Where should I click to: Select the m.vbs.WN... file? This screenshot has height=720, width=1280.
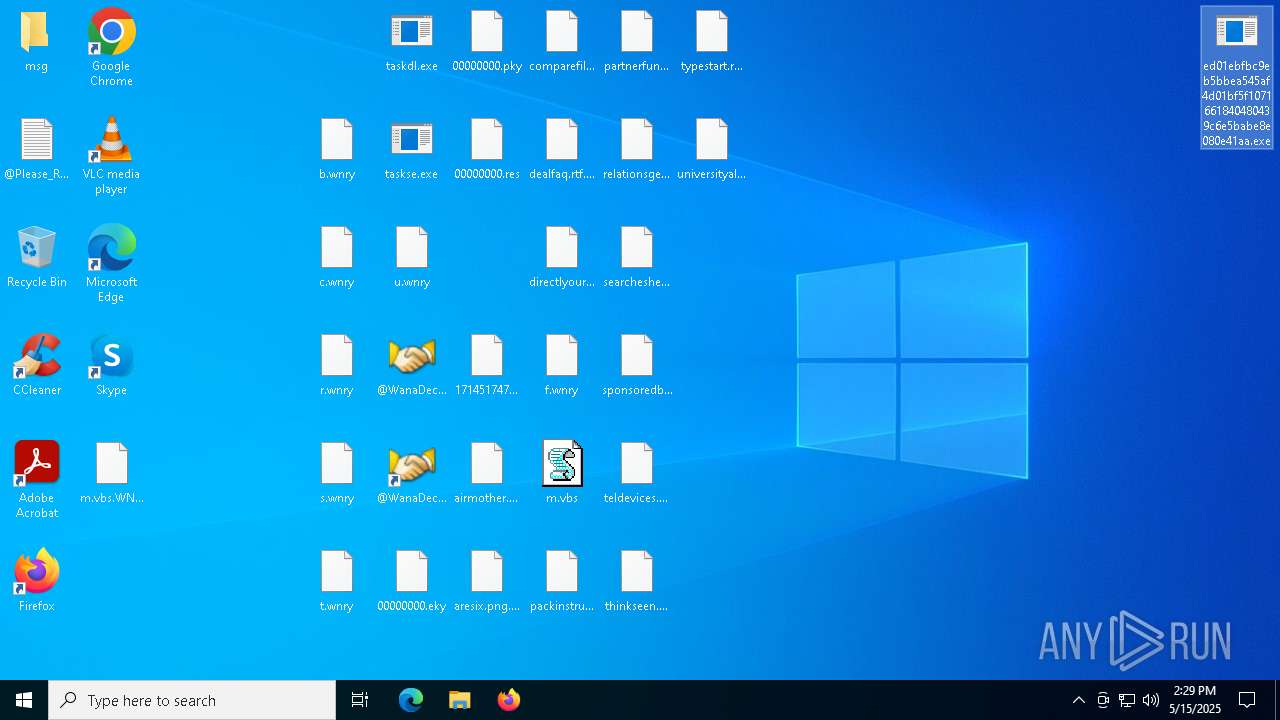111,474
